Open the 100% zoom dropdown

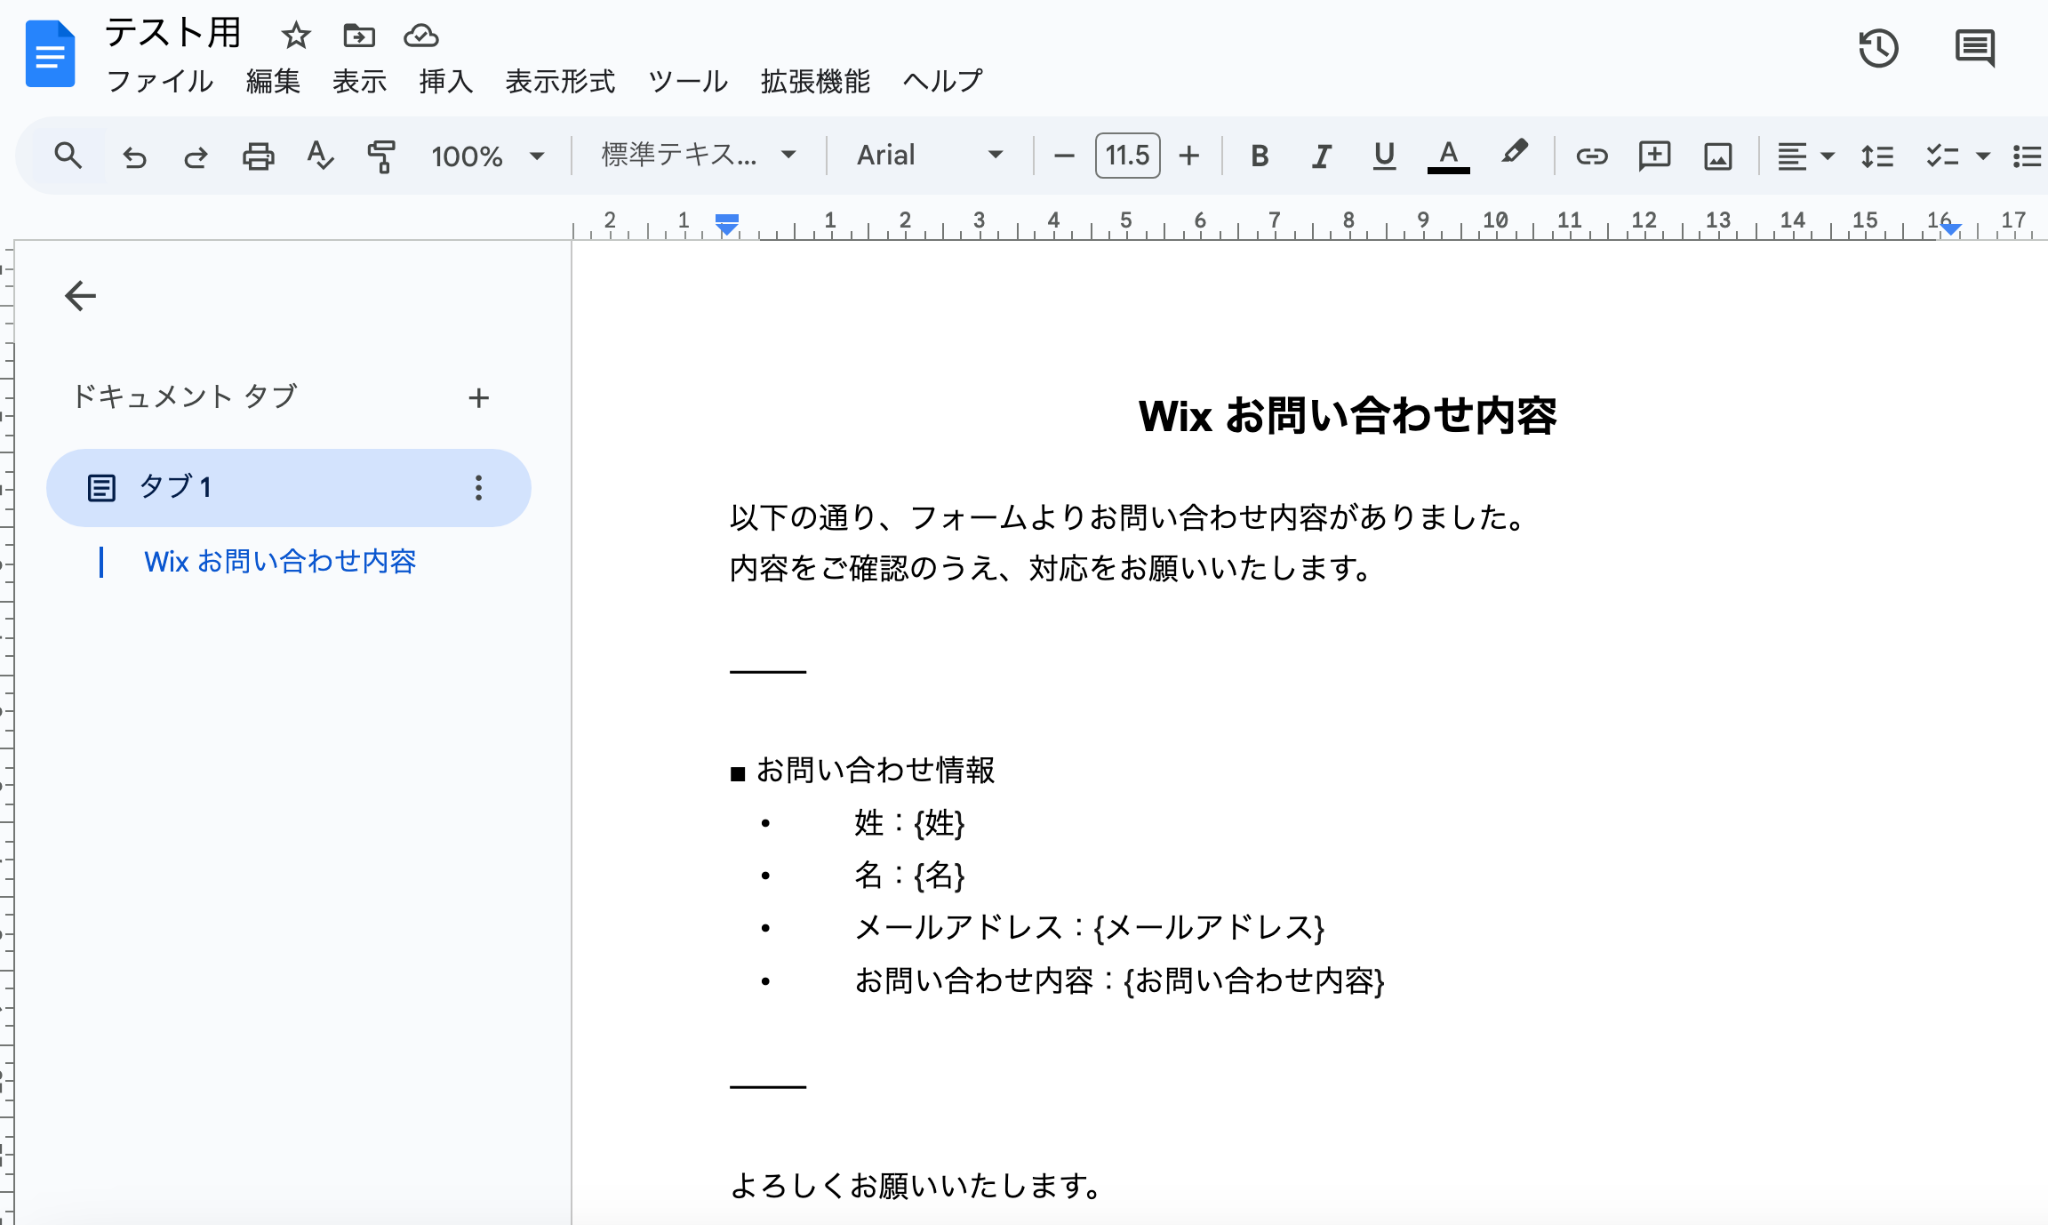point(487,156)
